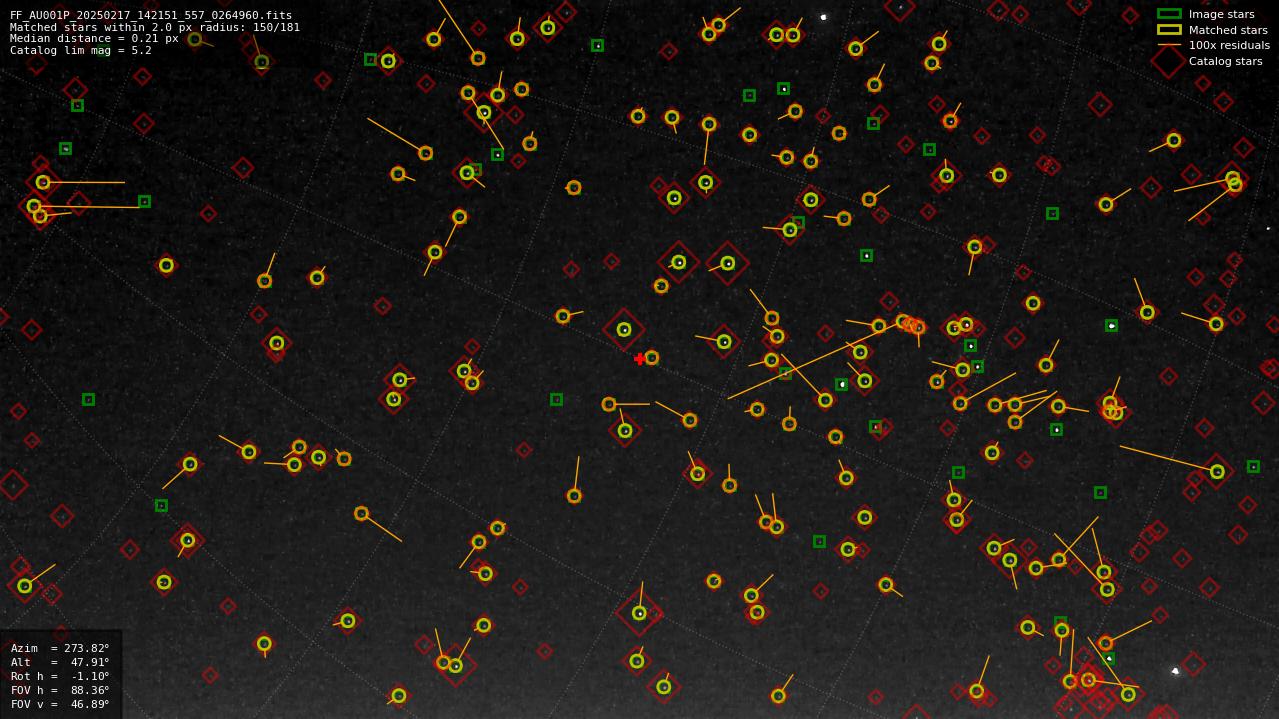This screenshot has height=719, width=1279.
Task: Click the 'Image stars' legend label
Action: (1221, 14)
